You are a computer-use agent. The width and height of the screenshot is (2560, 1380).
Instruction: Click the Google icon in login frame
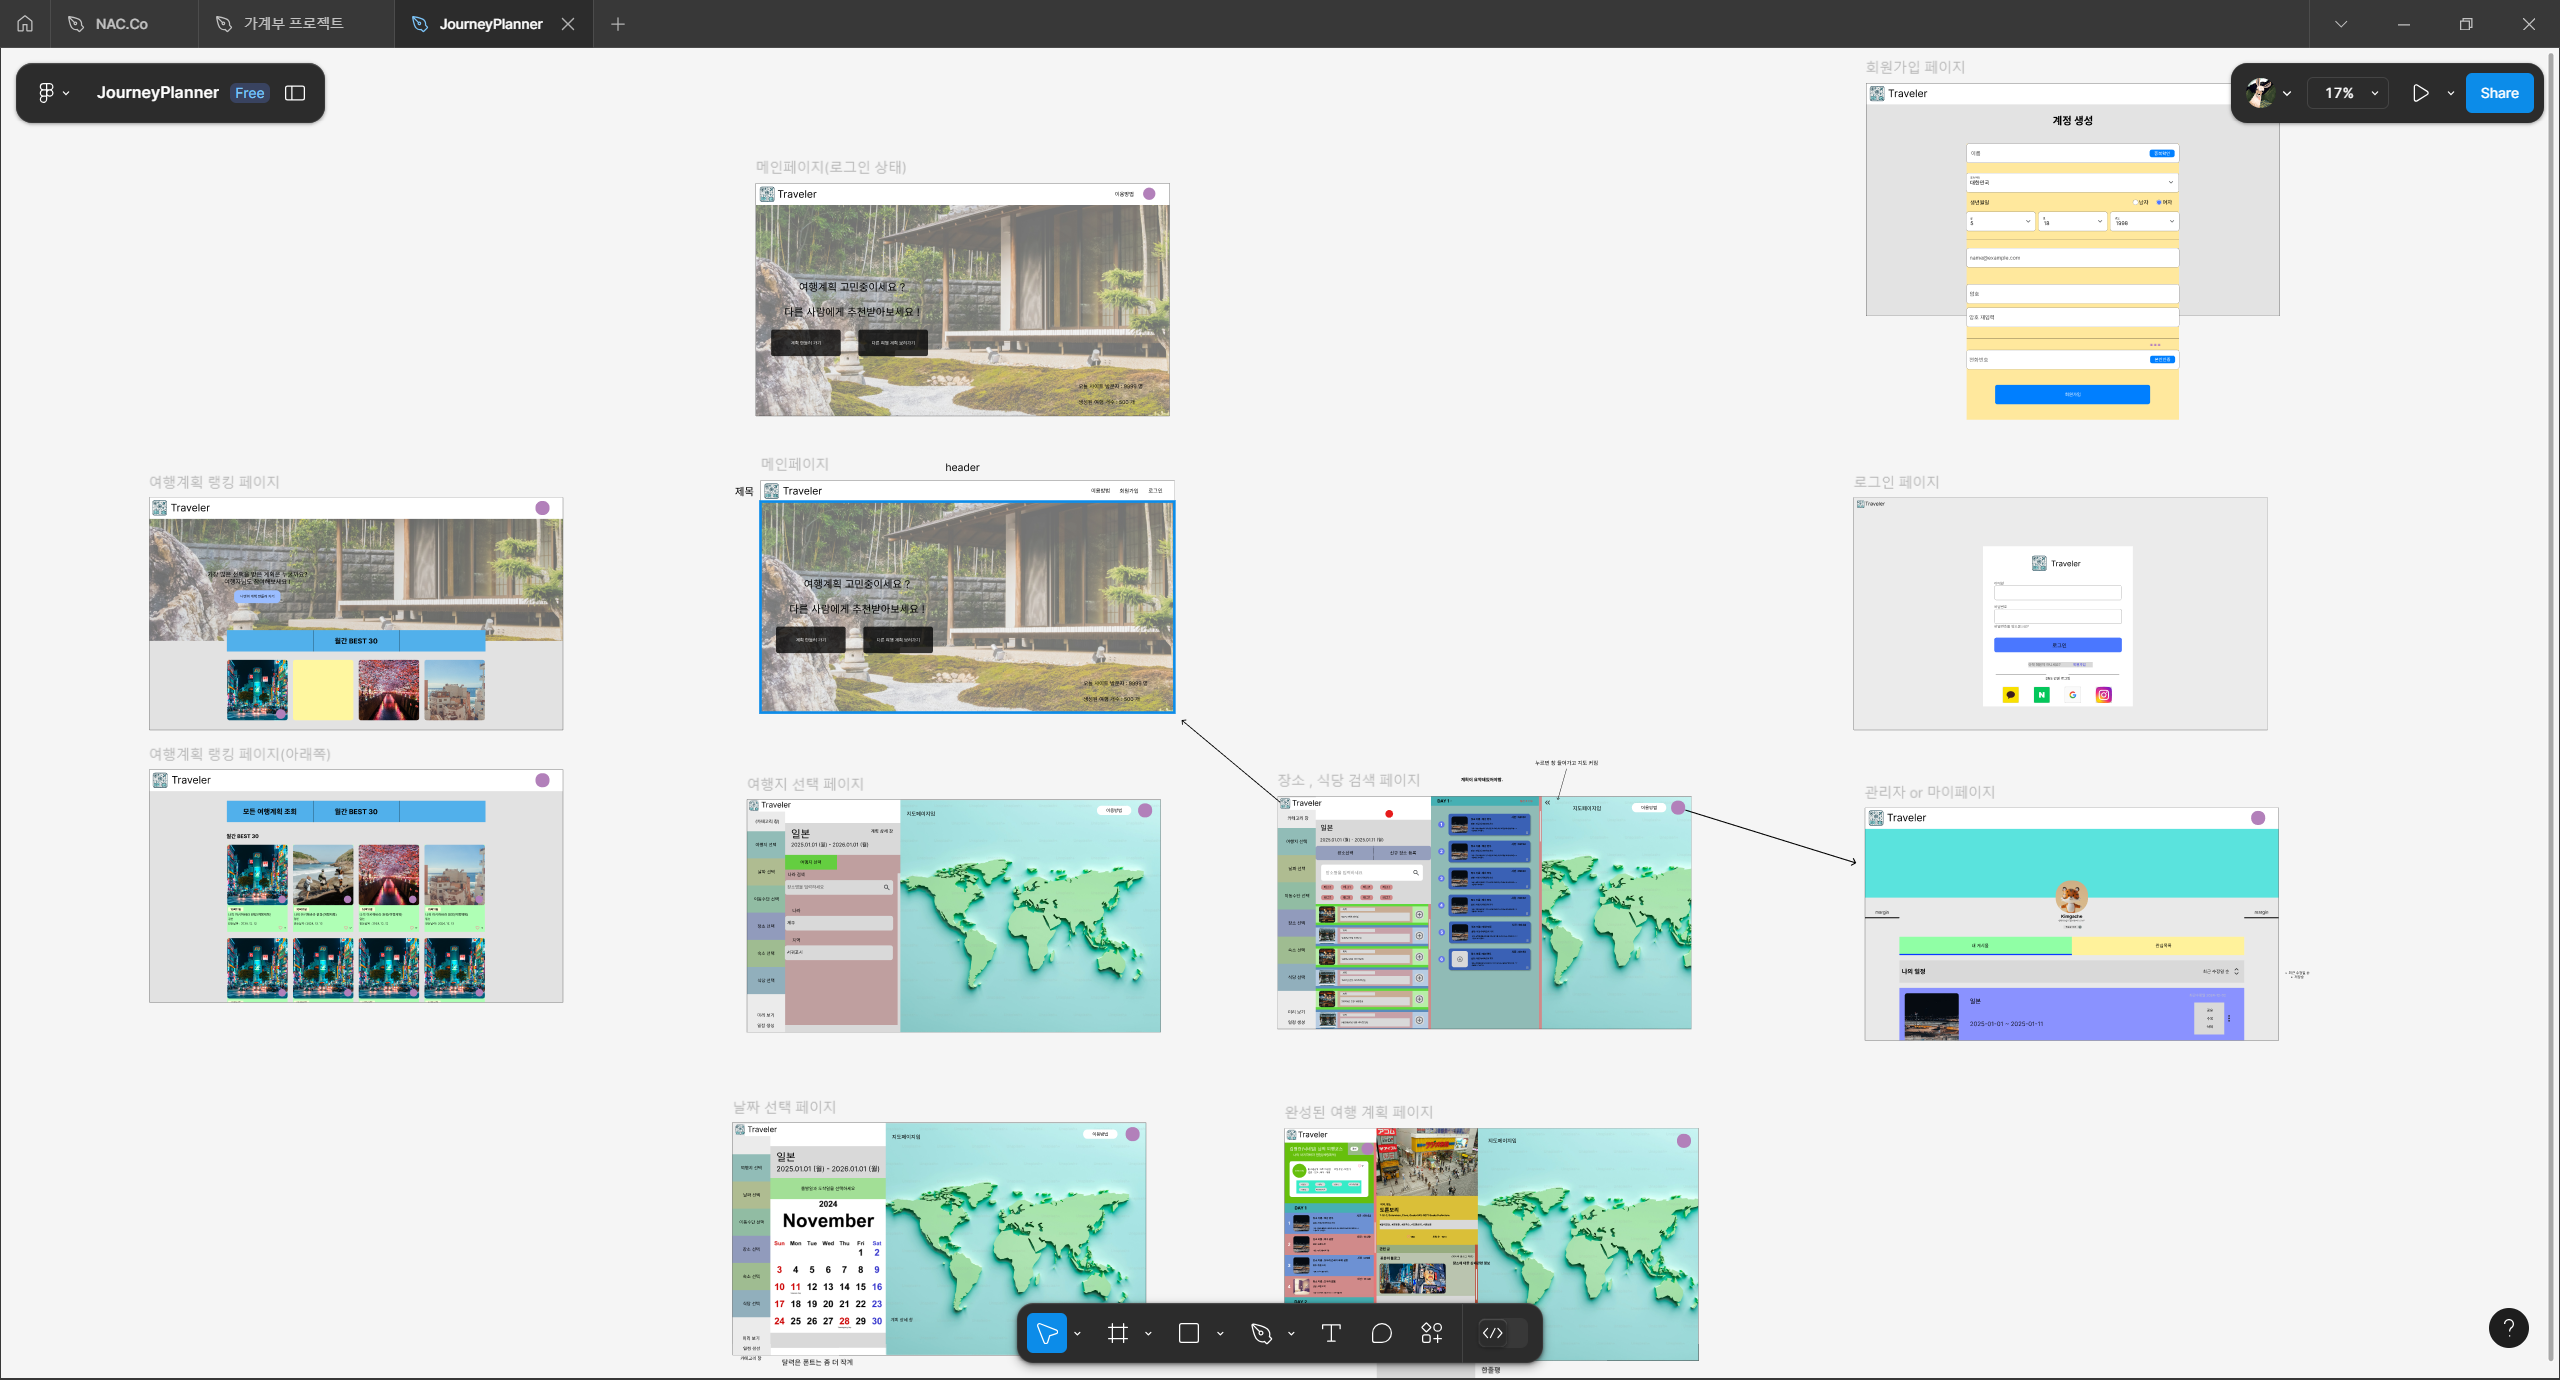pyautogui.click(x=2073, y=695)
